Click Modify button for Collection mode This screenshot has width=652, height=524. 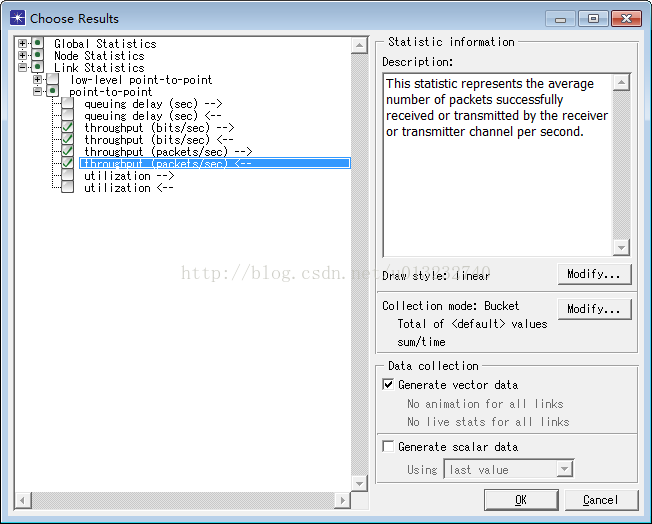pos(594,309)
